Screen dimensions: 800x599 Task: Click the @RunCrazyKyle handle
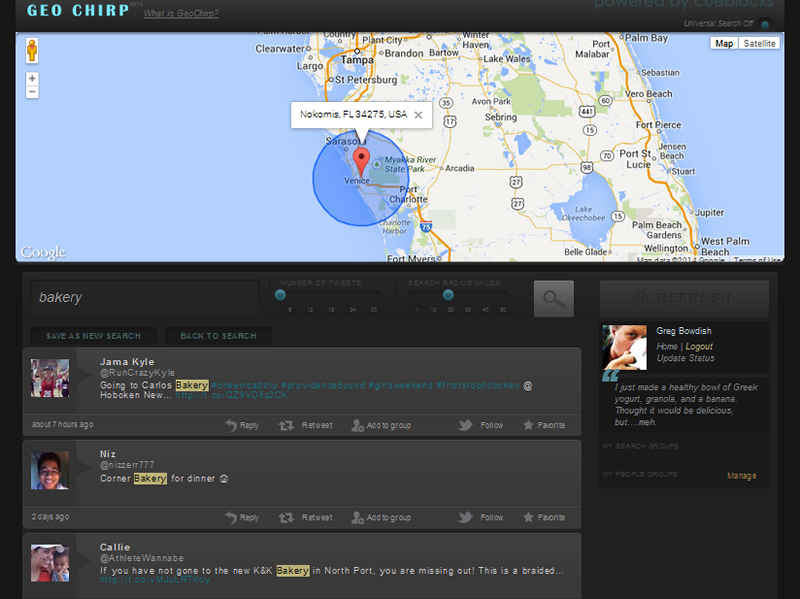[138, 373]
